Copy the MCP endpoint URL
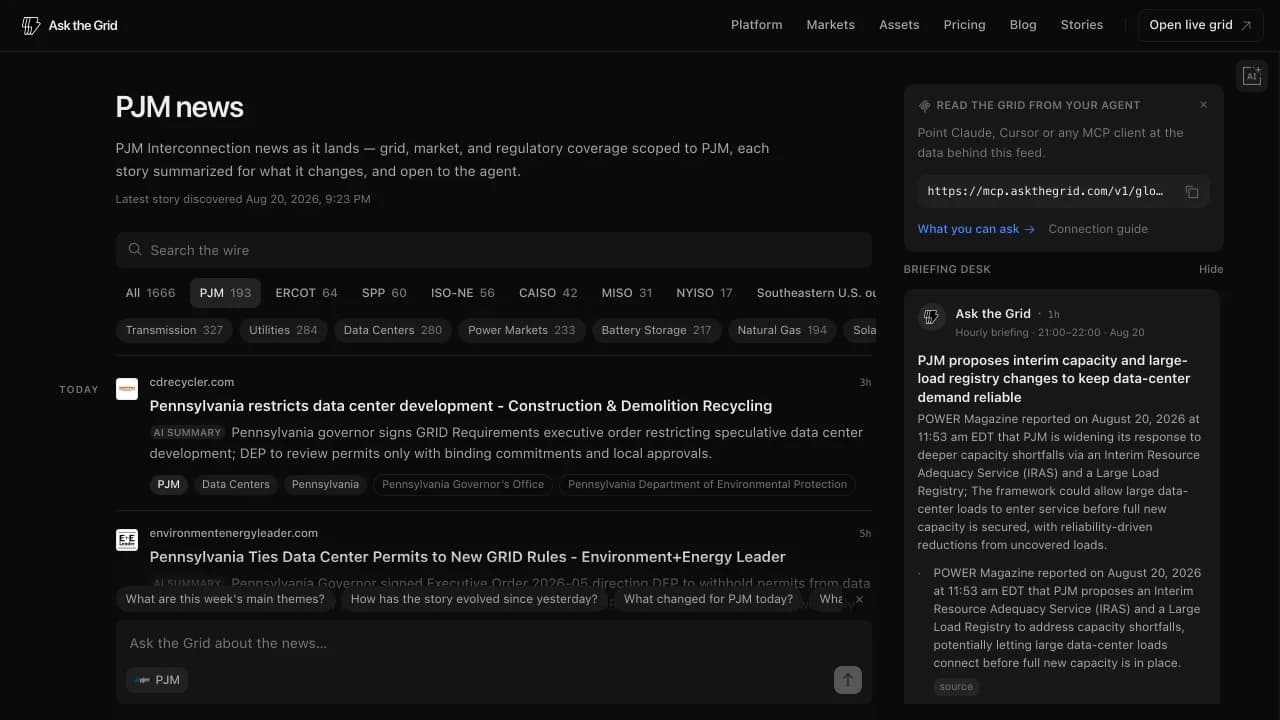 1191,192
